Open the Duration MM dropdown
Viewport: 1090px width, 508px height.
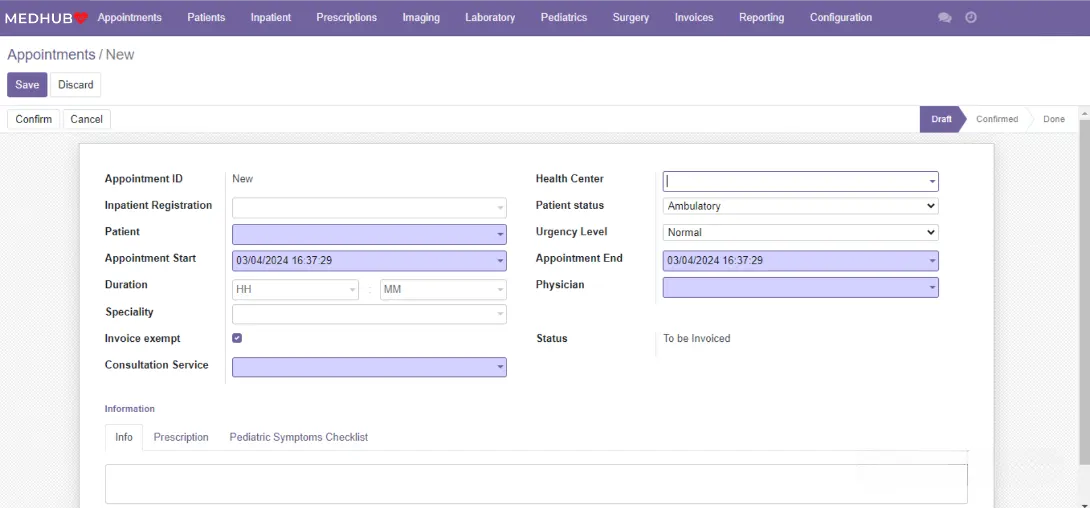pyautogui.click(x=444, y=289)
